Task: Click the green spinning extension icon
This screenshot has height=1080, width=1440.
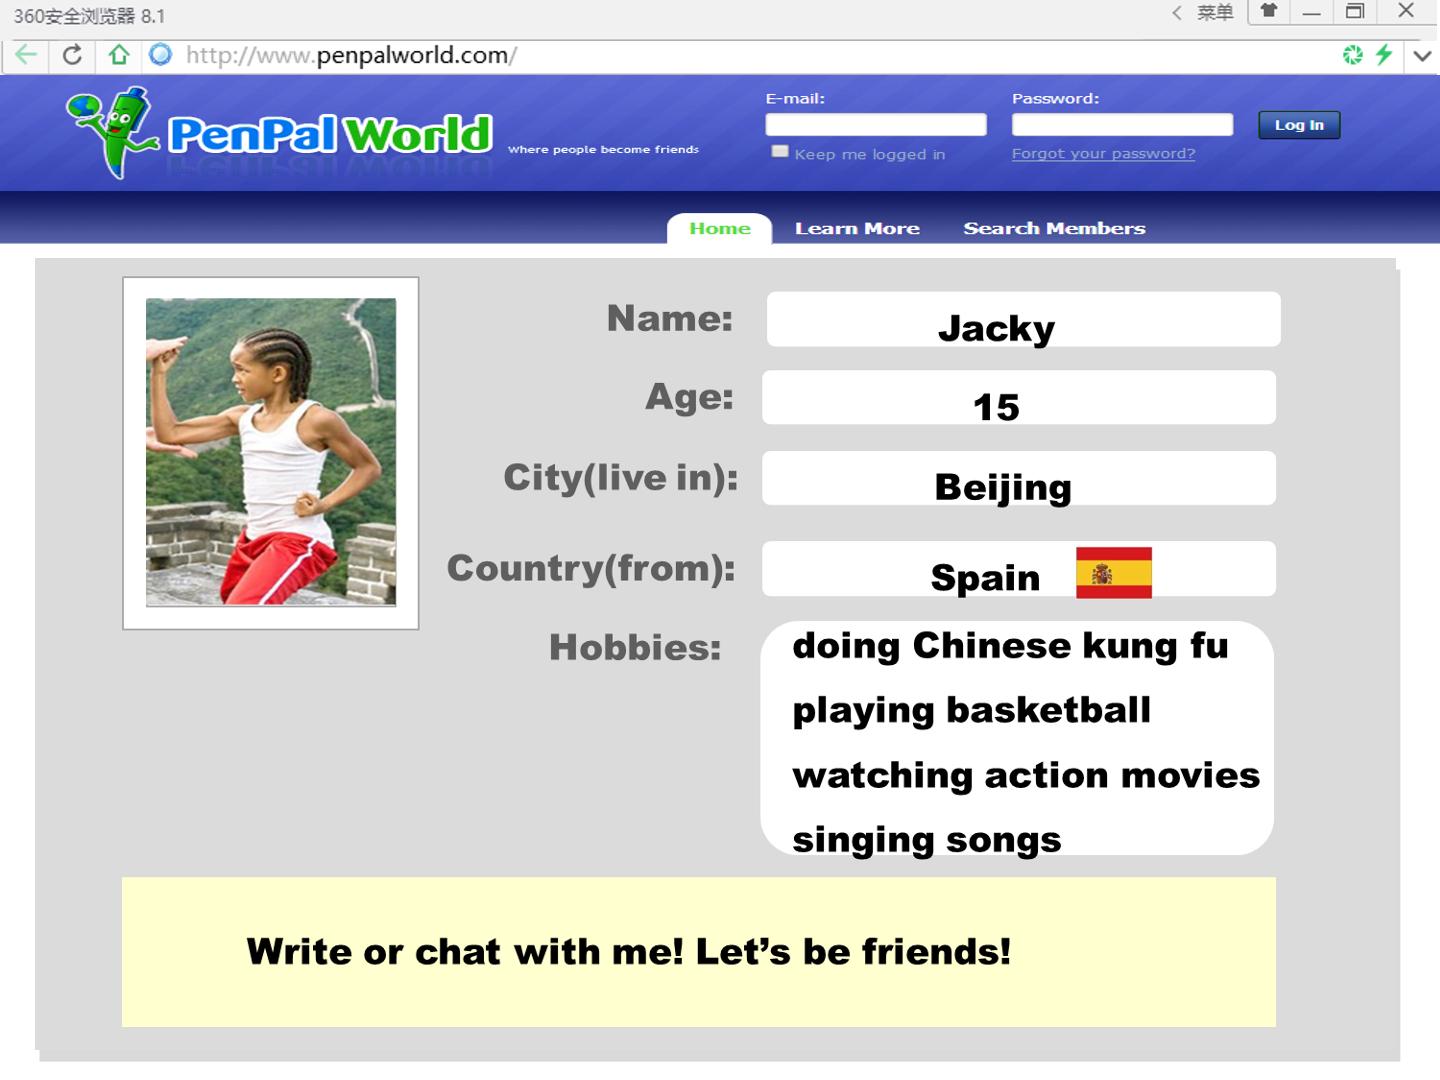Action: 1353,55
